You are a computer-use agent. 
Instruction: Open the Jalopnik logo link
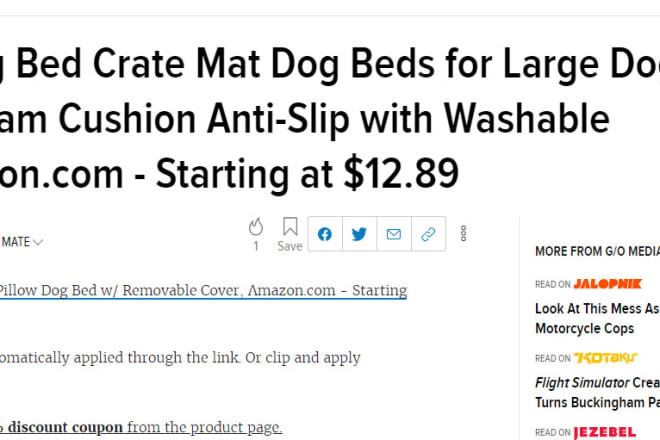607,284
